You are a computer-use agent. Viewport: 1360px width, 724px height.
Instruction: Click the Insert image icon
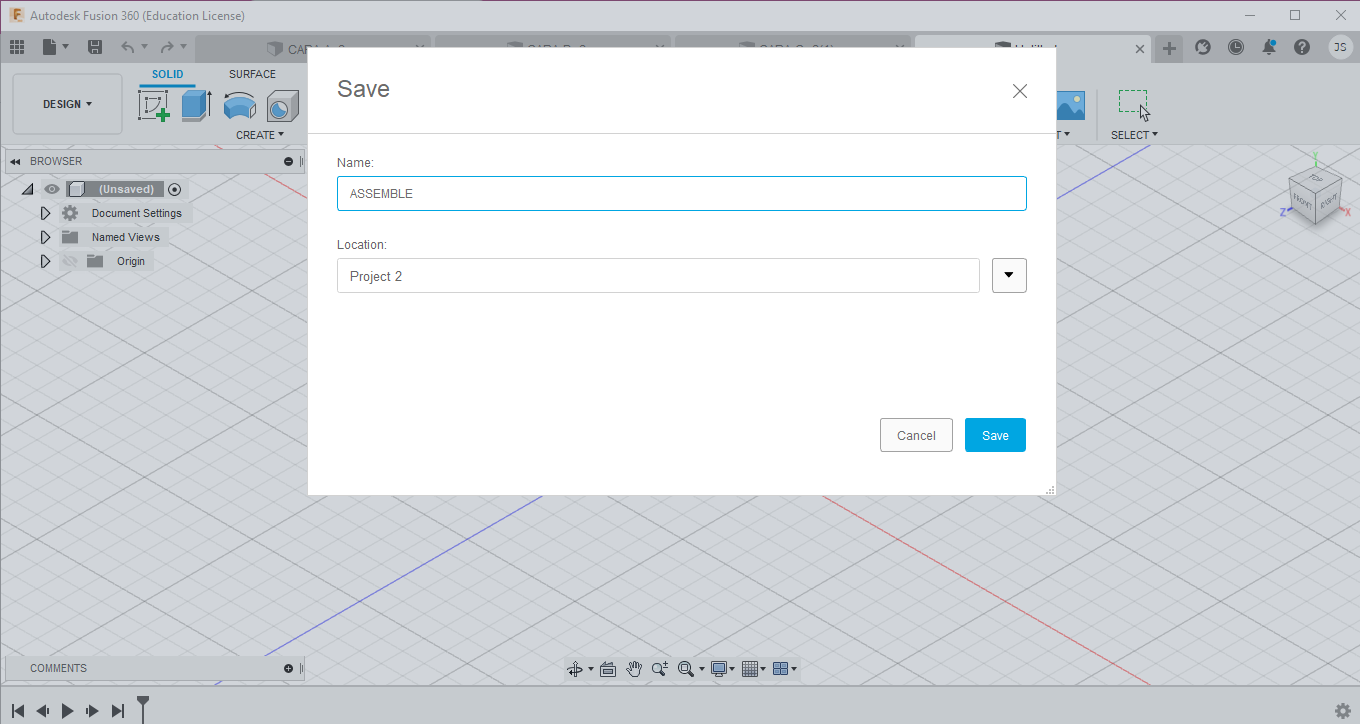(x=1070, y=104)
